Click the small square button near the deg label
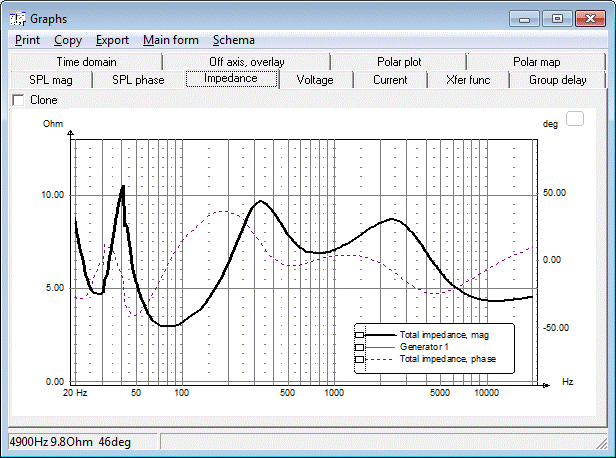This screenshot has width=616, height=458. (x=575, y=119)
